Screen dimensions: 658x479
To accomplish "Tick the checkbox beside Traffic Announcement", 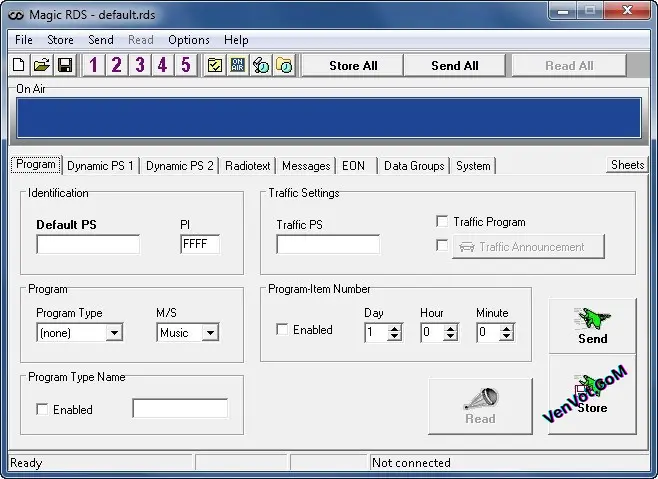I will [x=442, y=245].
